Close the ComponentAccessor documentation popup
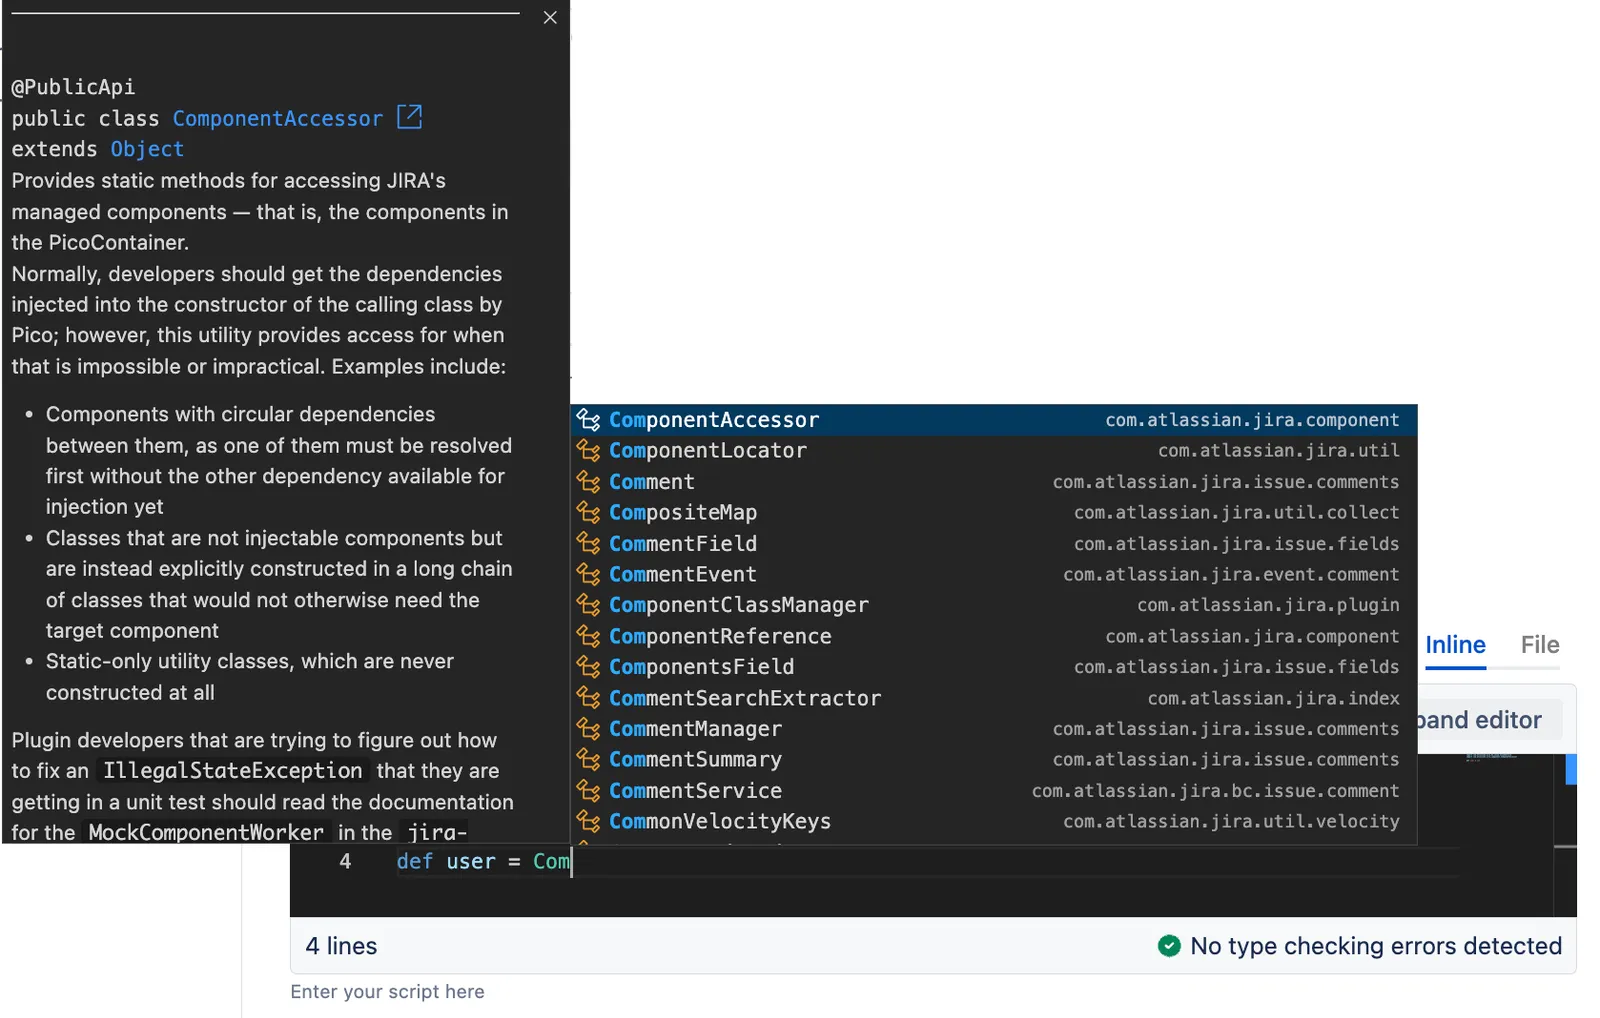This screenshot has height=1018, width=1600. pos(550,18)
